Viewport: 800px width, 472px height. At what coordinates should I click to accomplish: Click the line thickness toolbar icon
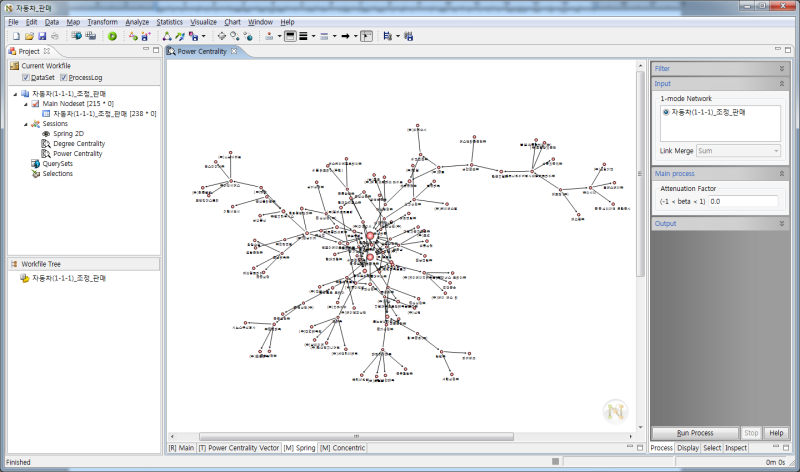(303, 36)
